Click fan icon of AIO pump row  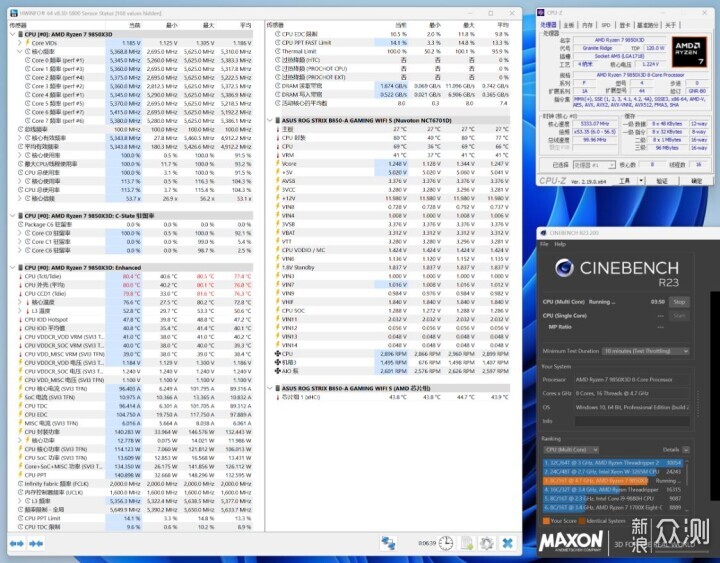pyautogui.click(x=277, y=371)
